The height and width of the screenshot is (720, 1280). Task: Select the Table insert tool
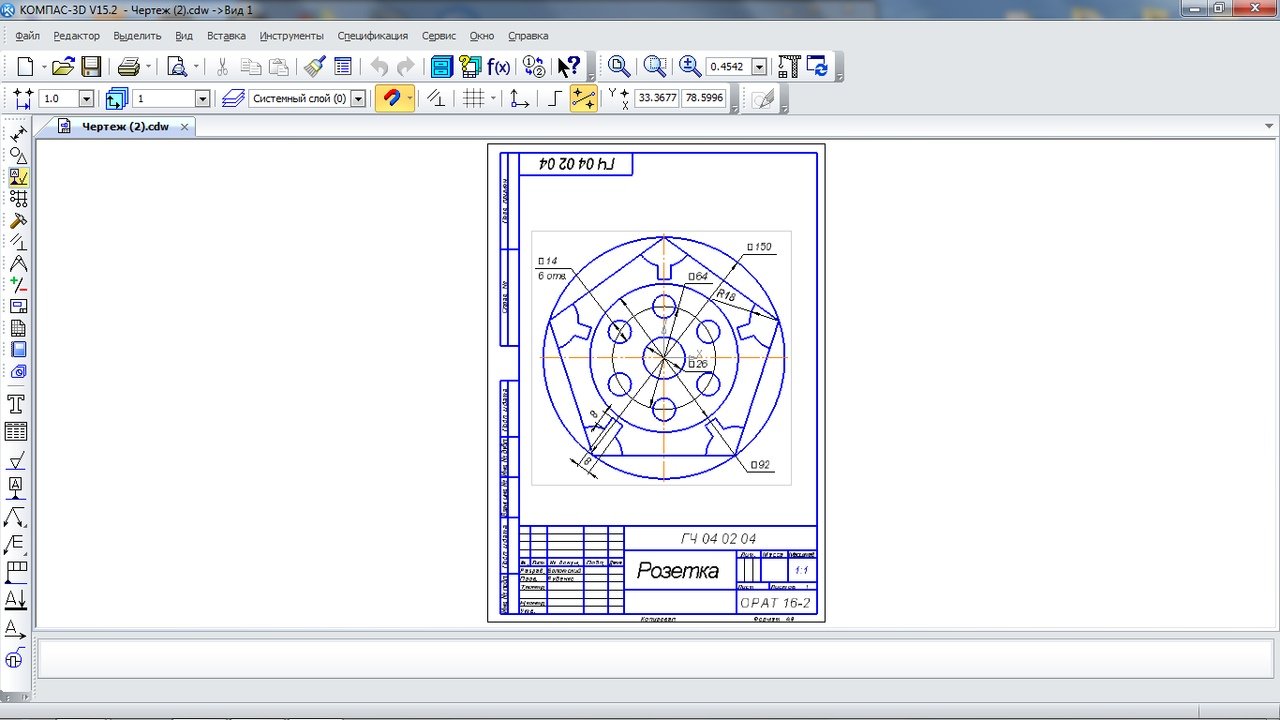coord(16,432)
